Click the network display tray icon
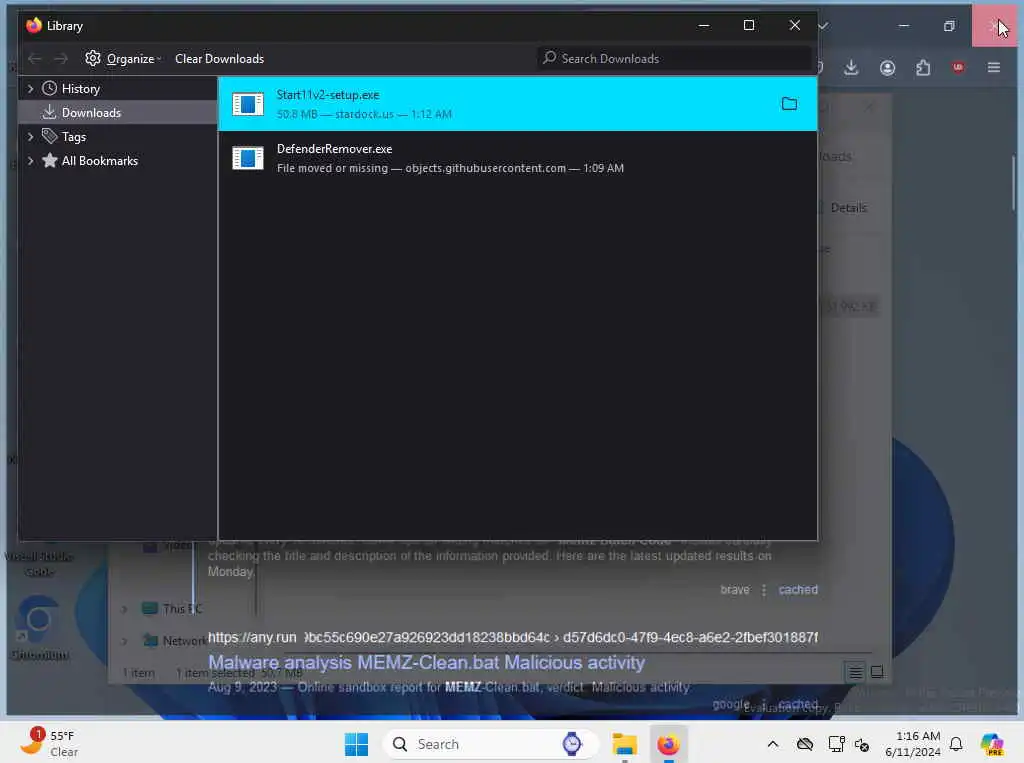 (x=836, y=744)
